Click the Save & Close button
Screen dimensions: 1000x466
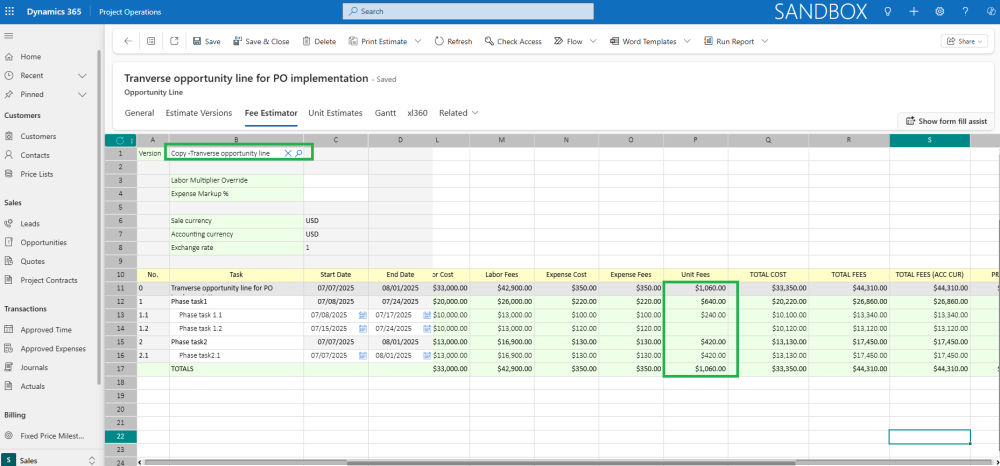click(x=261, y=42)
